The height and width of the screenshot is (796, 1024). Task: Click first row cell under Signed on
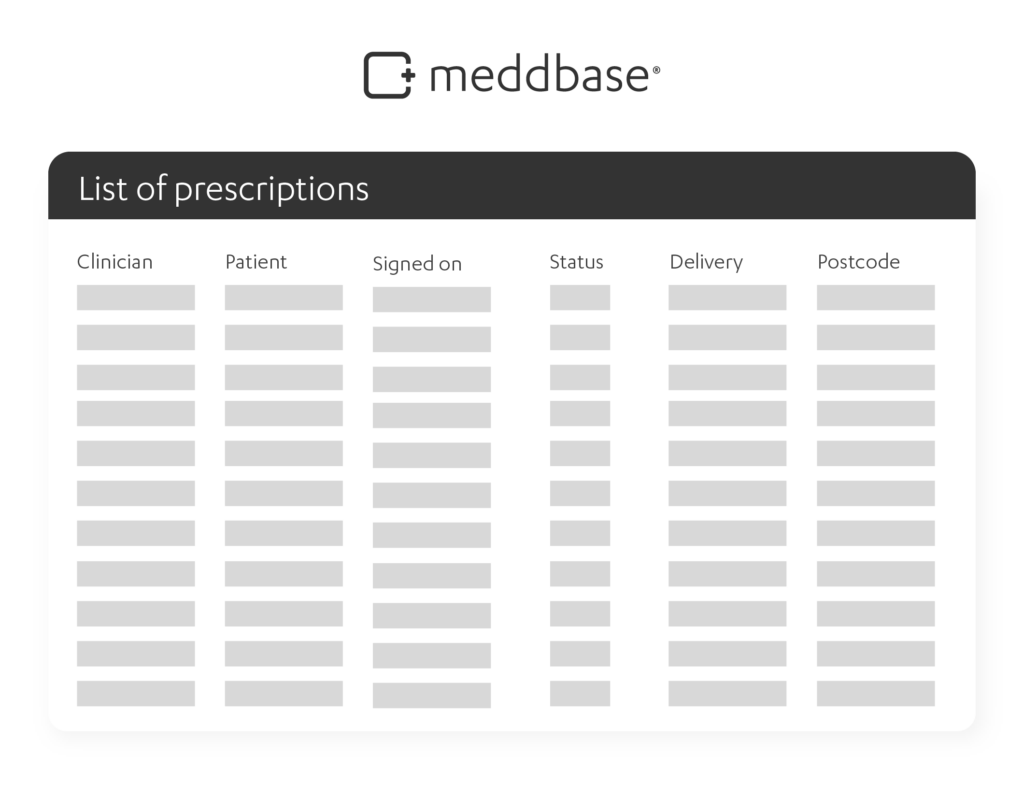coord(432,300)
